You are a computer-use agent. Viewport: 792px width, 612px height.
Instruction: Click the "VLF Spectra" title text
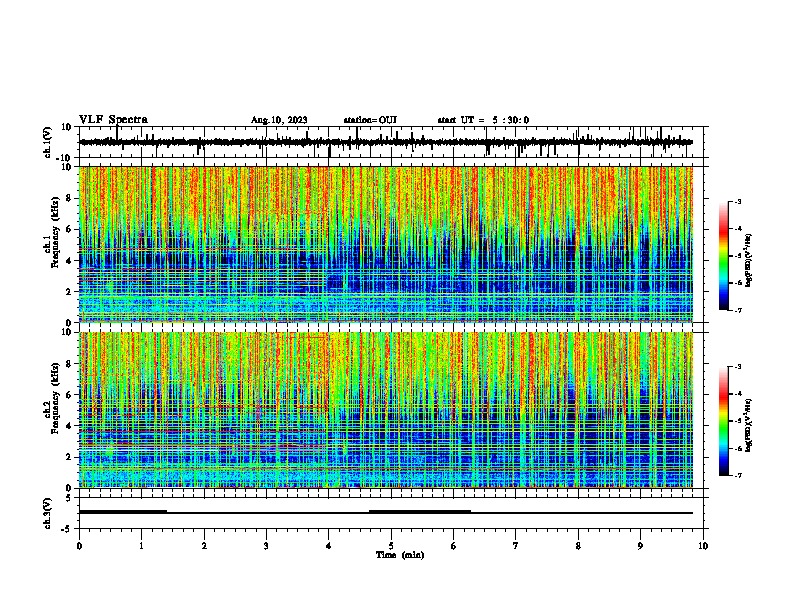[x=113, y=120]
